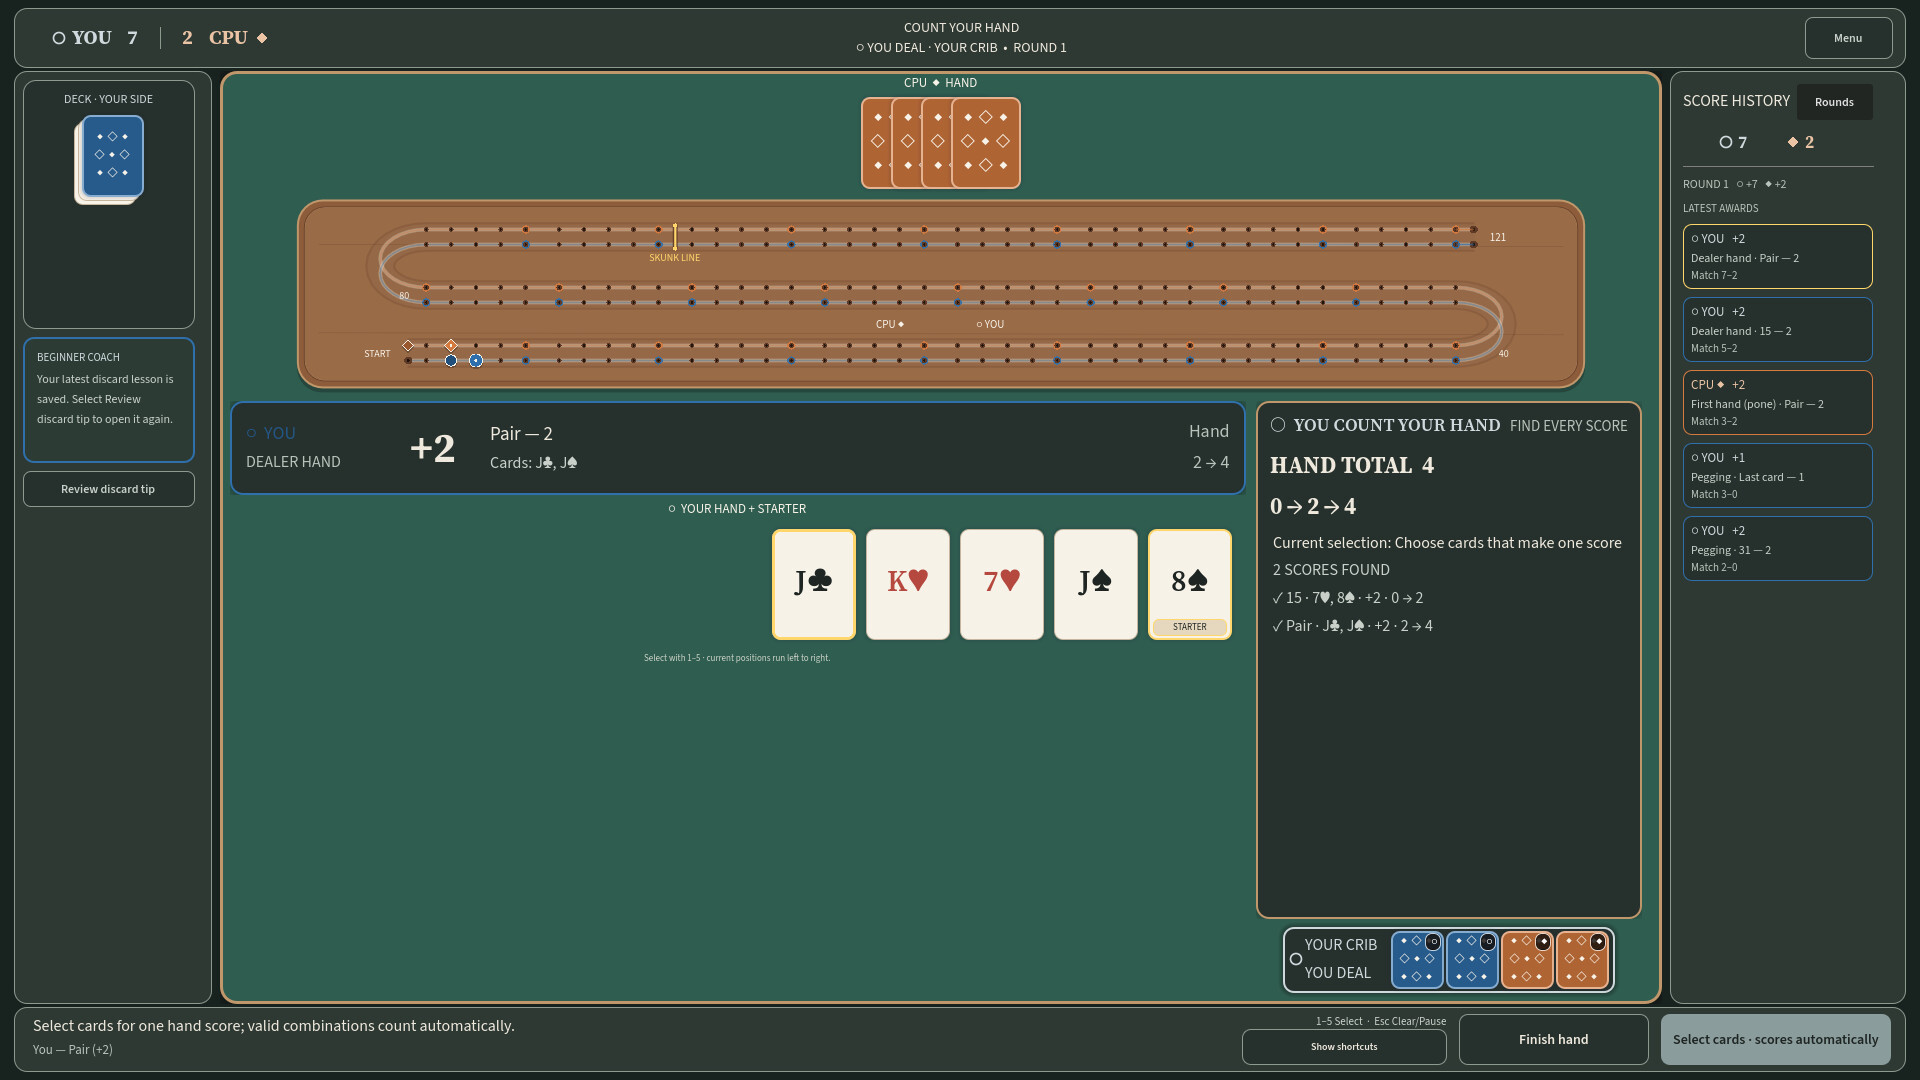Click the 'Pair · J♣, J♠' found score row
The height and width of the screenshot is (1080, 1920).
click(1352, 626)
